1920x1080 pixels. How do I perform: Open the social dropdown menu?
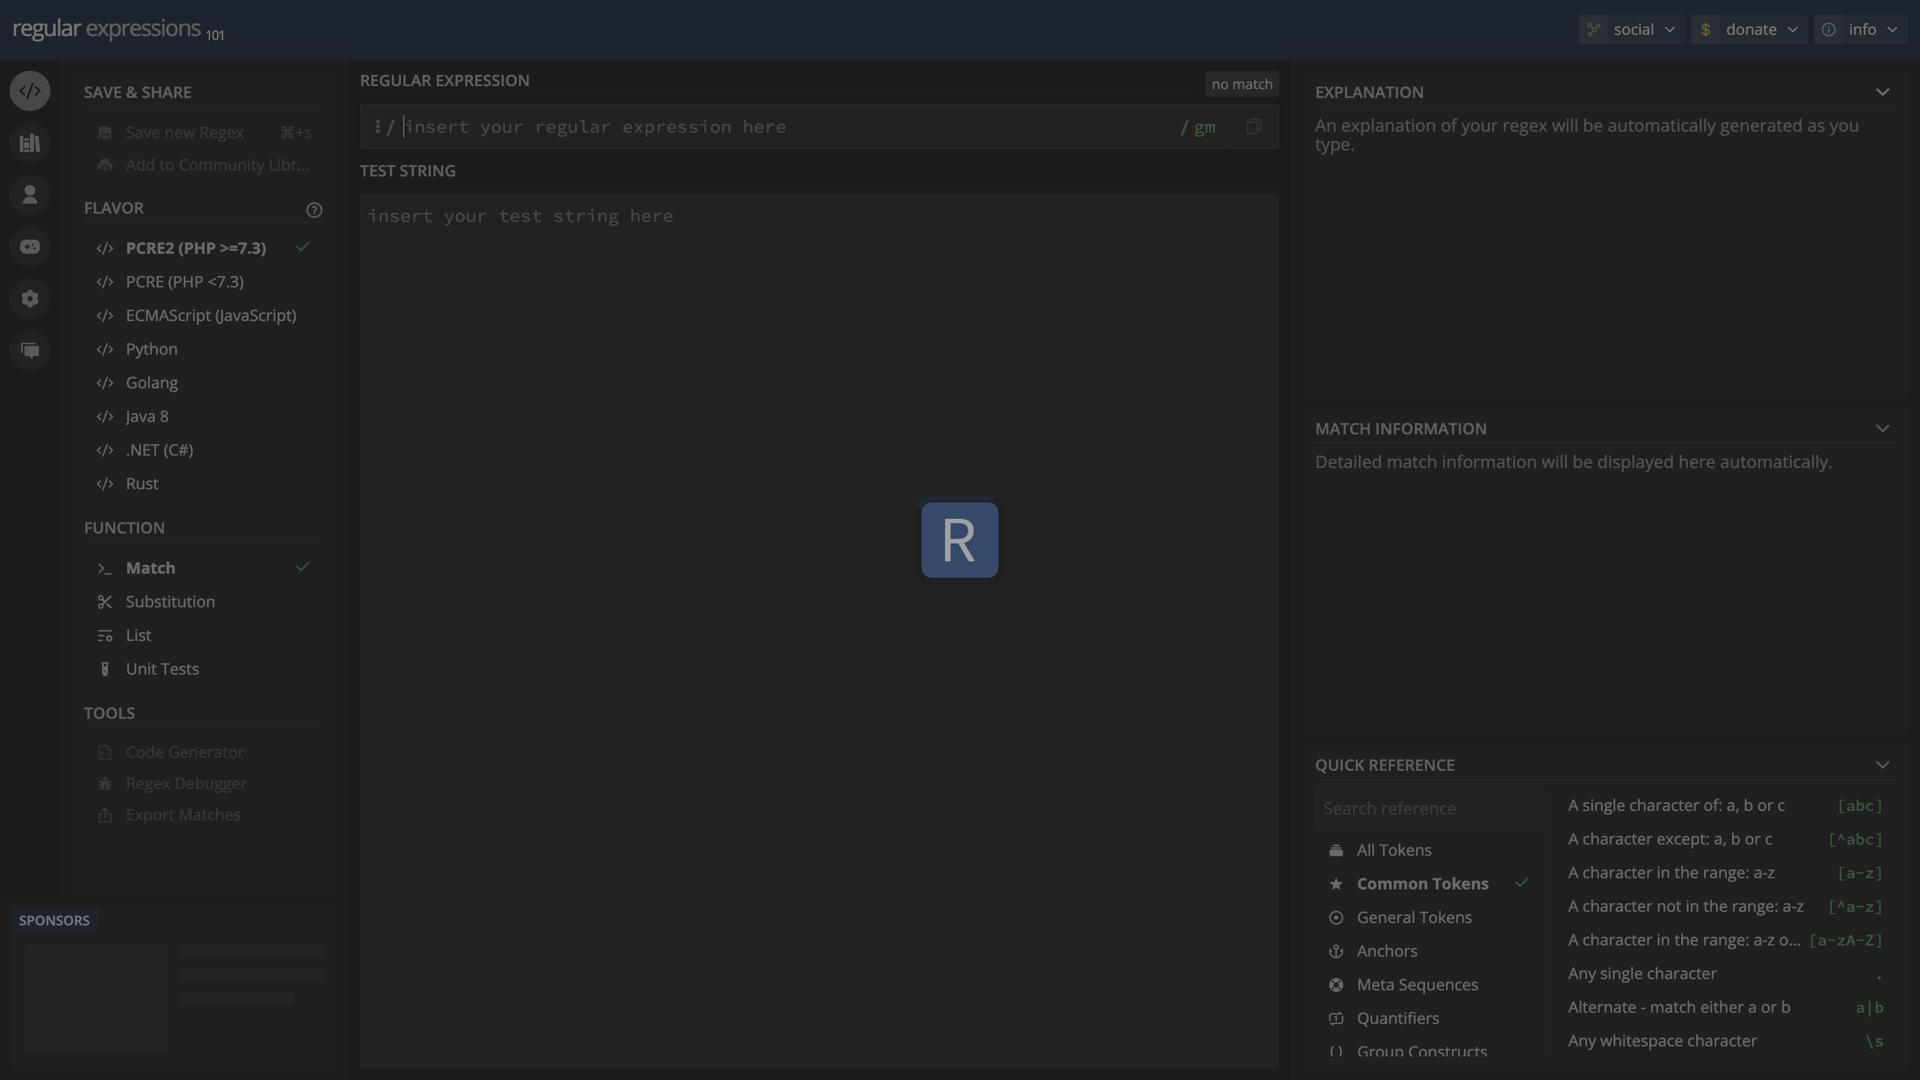[x=1630, y=29]
